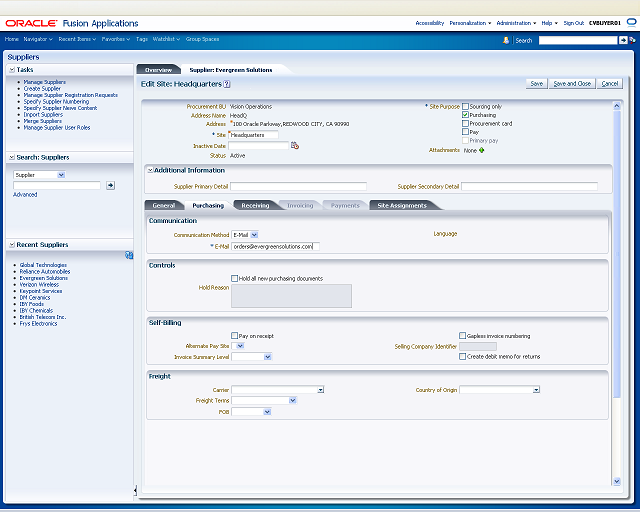The width and height of the screenshot is (640, 512).
Task: Open the Communication Method dropdown
Action: pos(254,235)
